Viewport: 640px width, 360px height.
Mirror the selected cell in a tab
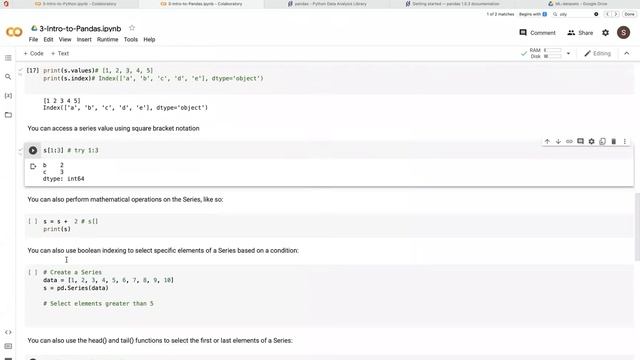click(602, 141)
